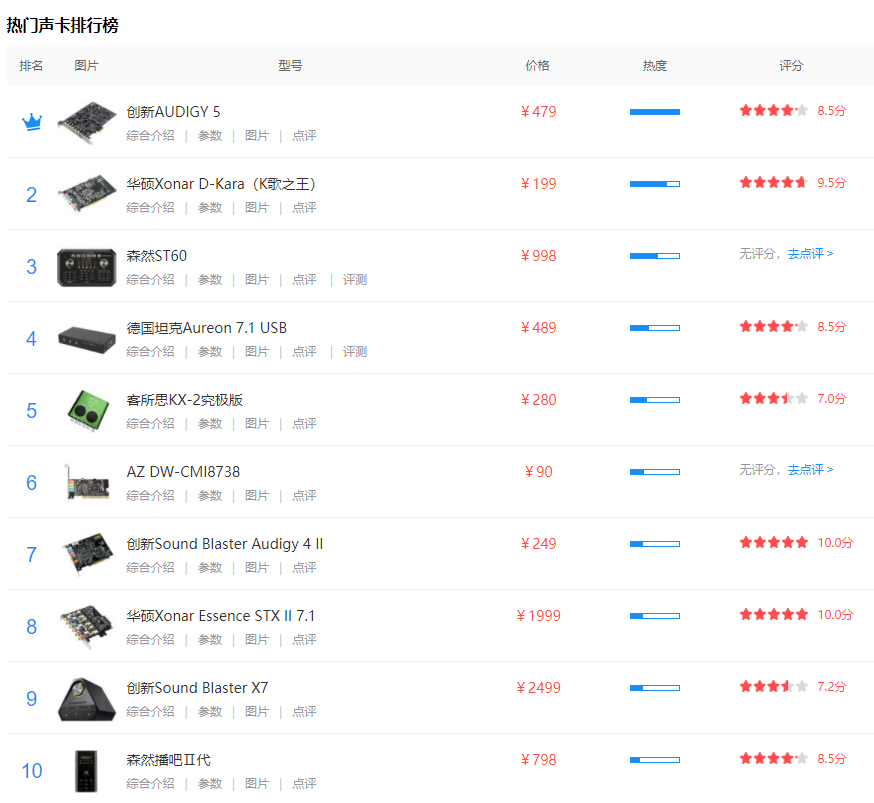Screen dimensions: 874x803
Task: Open the 森然播吧II代 title link
Action: 168,760
